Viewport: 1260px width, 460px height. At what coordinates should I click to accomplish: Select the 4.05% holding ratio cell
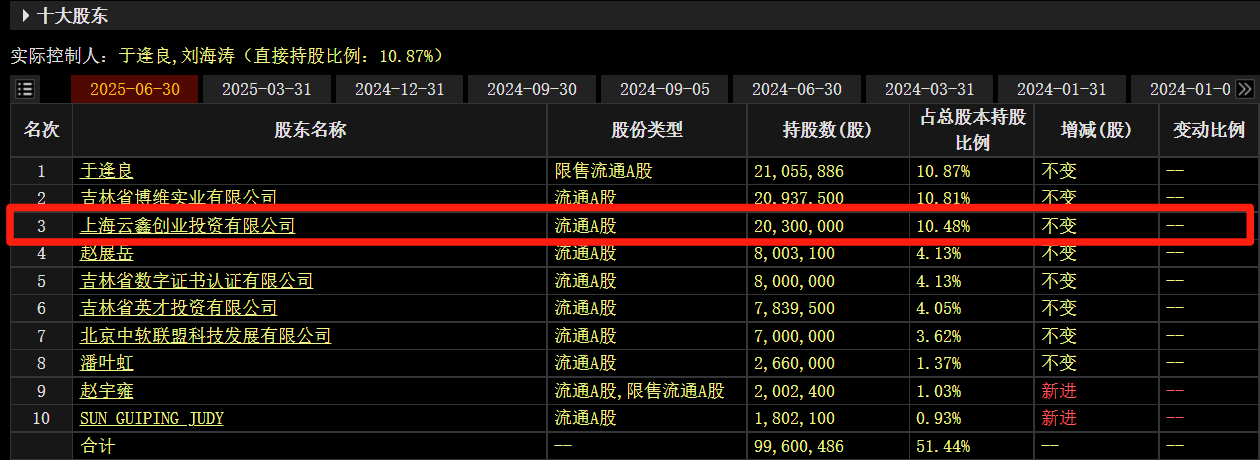click(x=939, y=308)
